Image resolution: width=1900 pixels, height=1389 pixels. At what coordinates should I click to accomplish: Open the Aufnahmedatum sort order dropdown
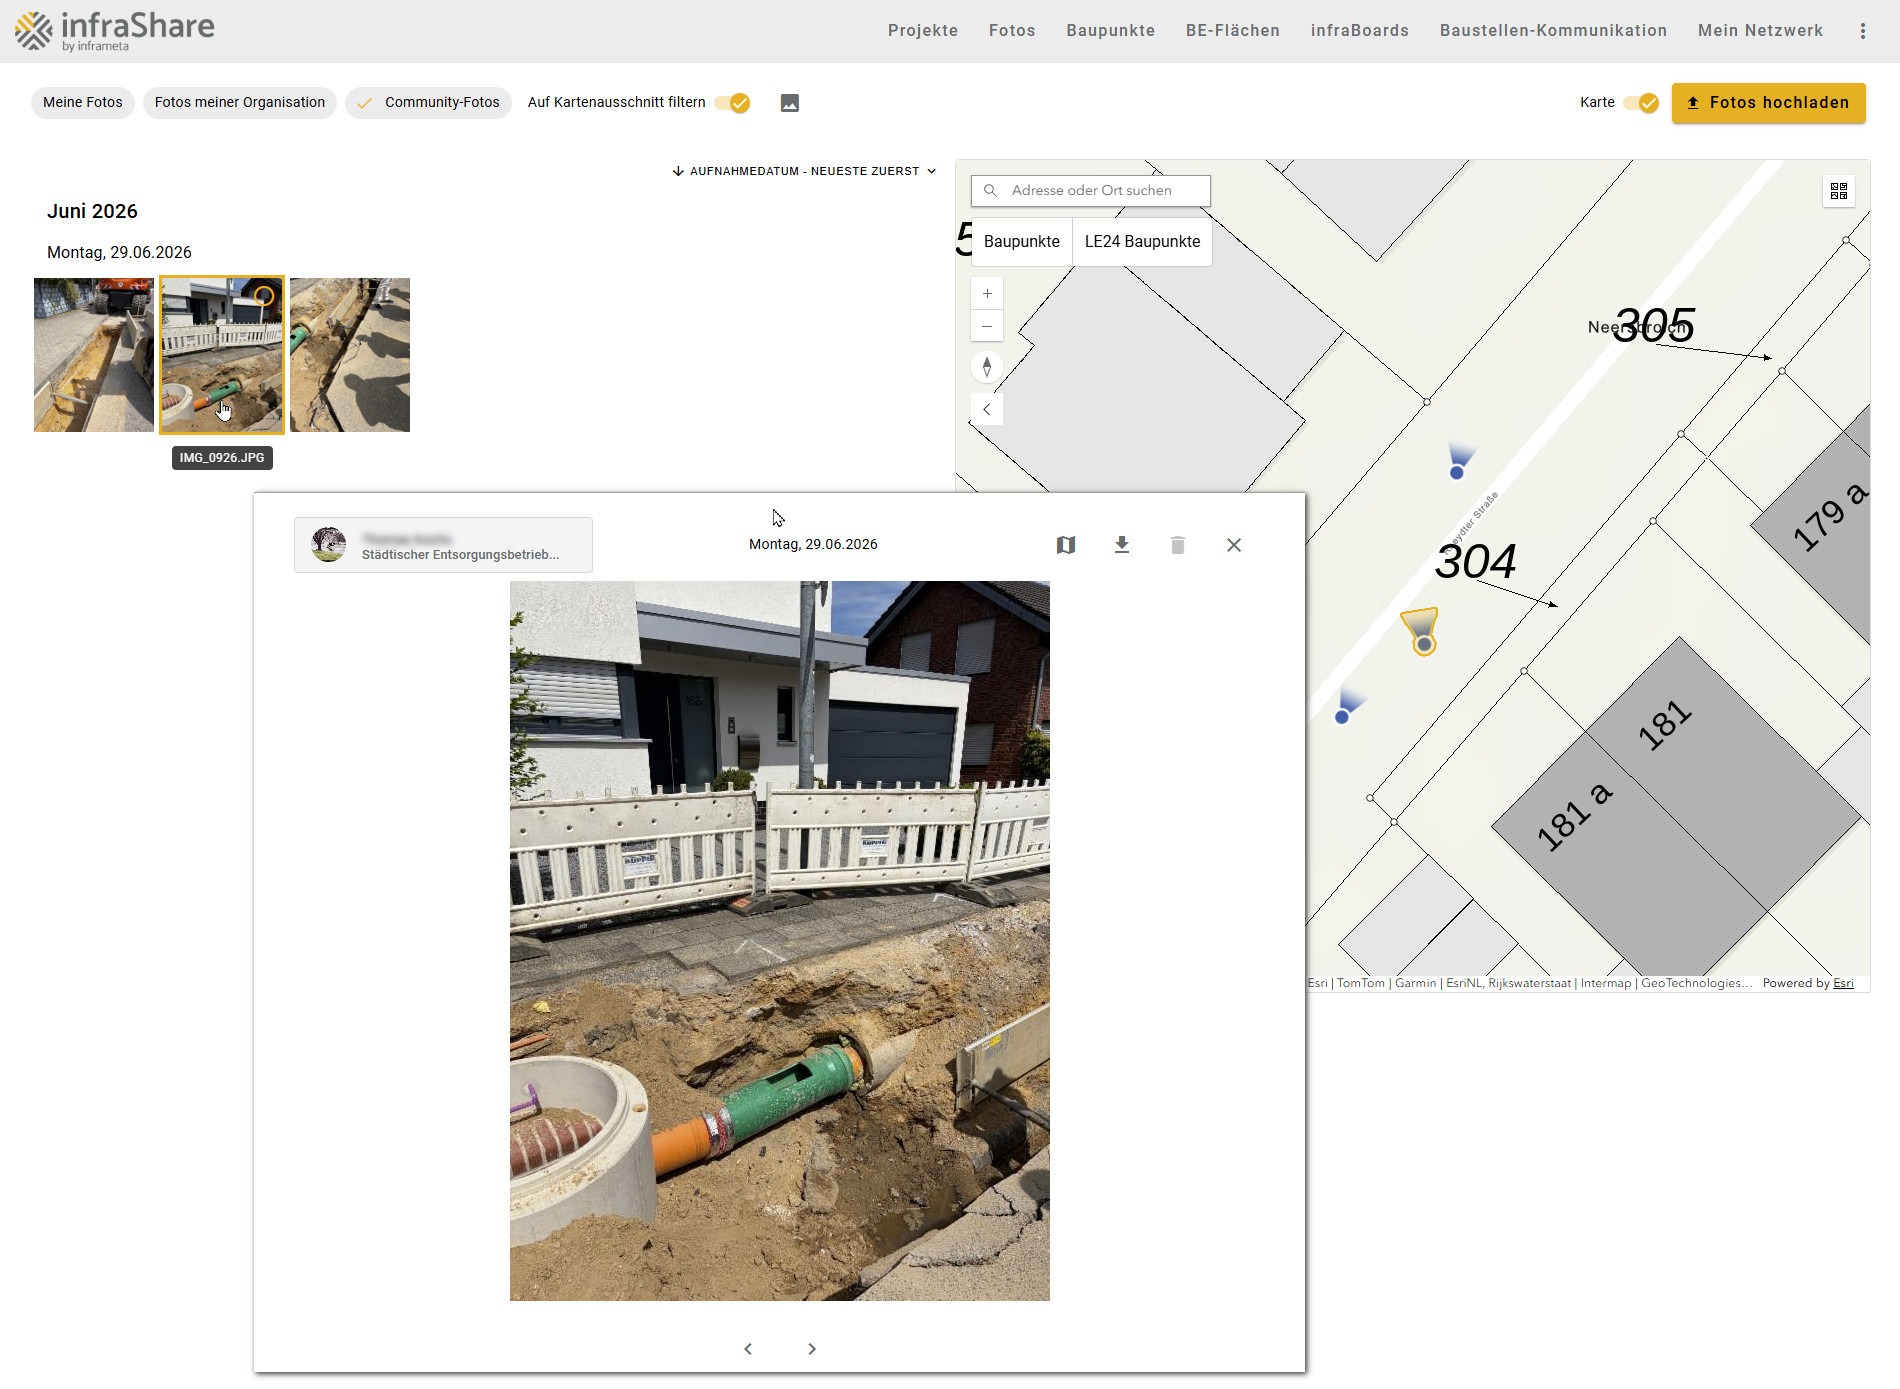(x=805, y=171)
